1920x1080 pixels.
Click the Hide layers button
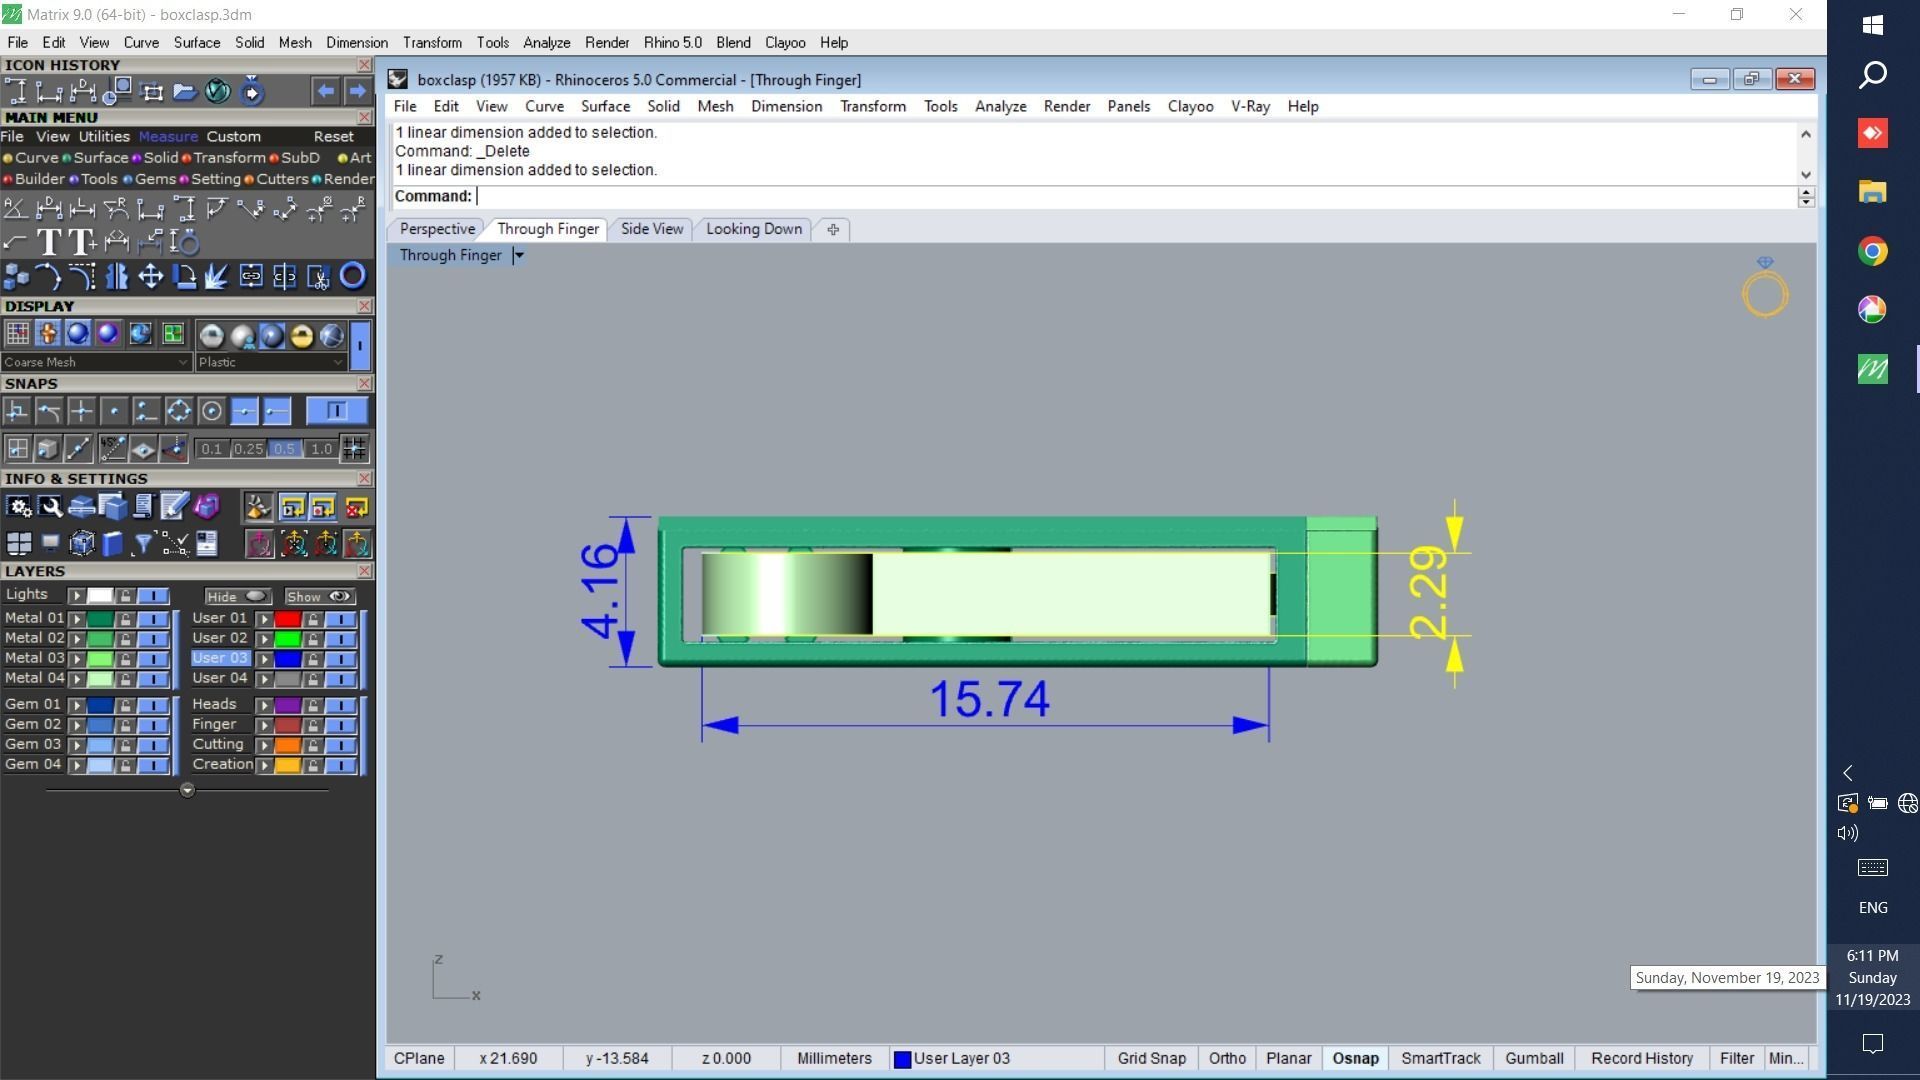236,596
